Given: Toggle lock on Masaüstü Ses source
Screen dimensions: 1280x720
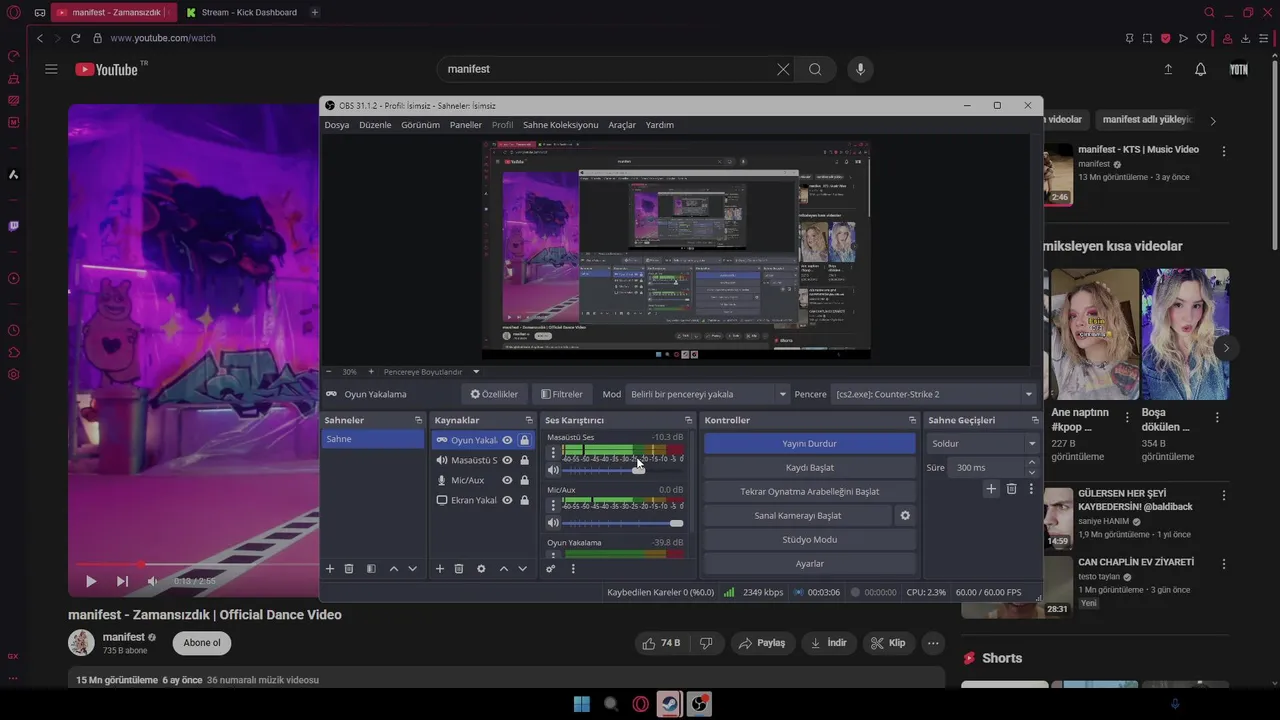Looking at the screenshot, I should click(x=524, y=460).
